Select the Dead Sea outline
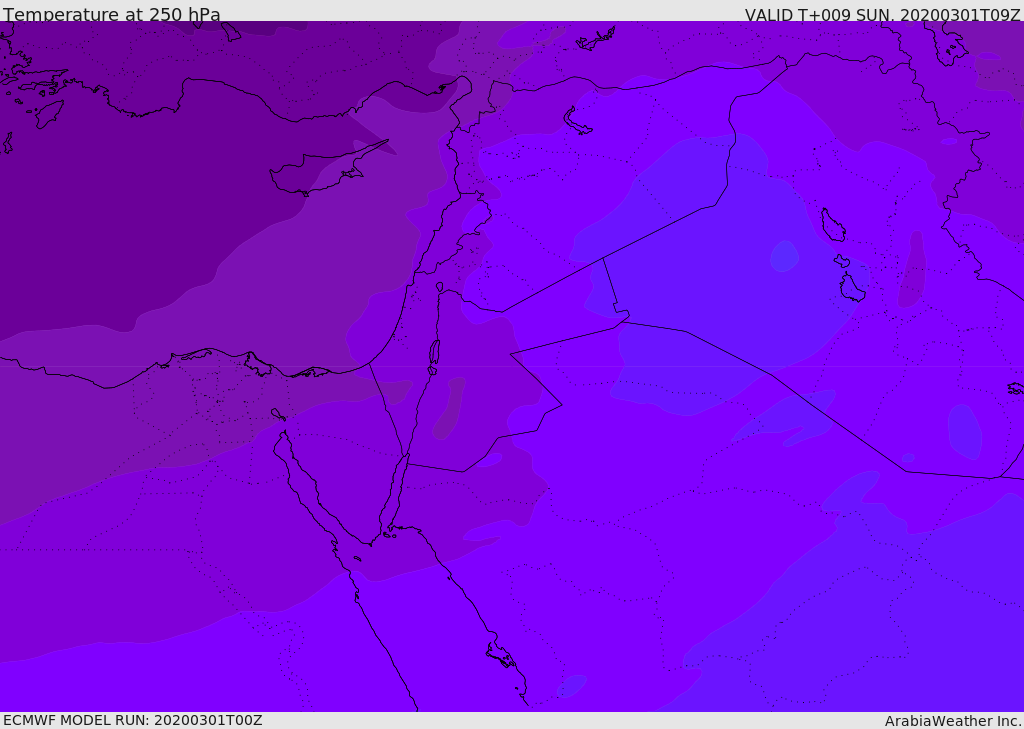The width and height of the screenshot is (1024, 729). pyautogui.click(x=434, y=354)
